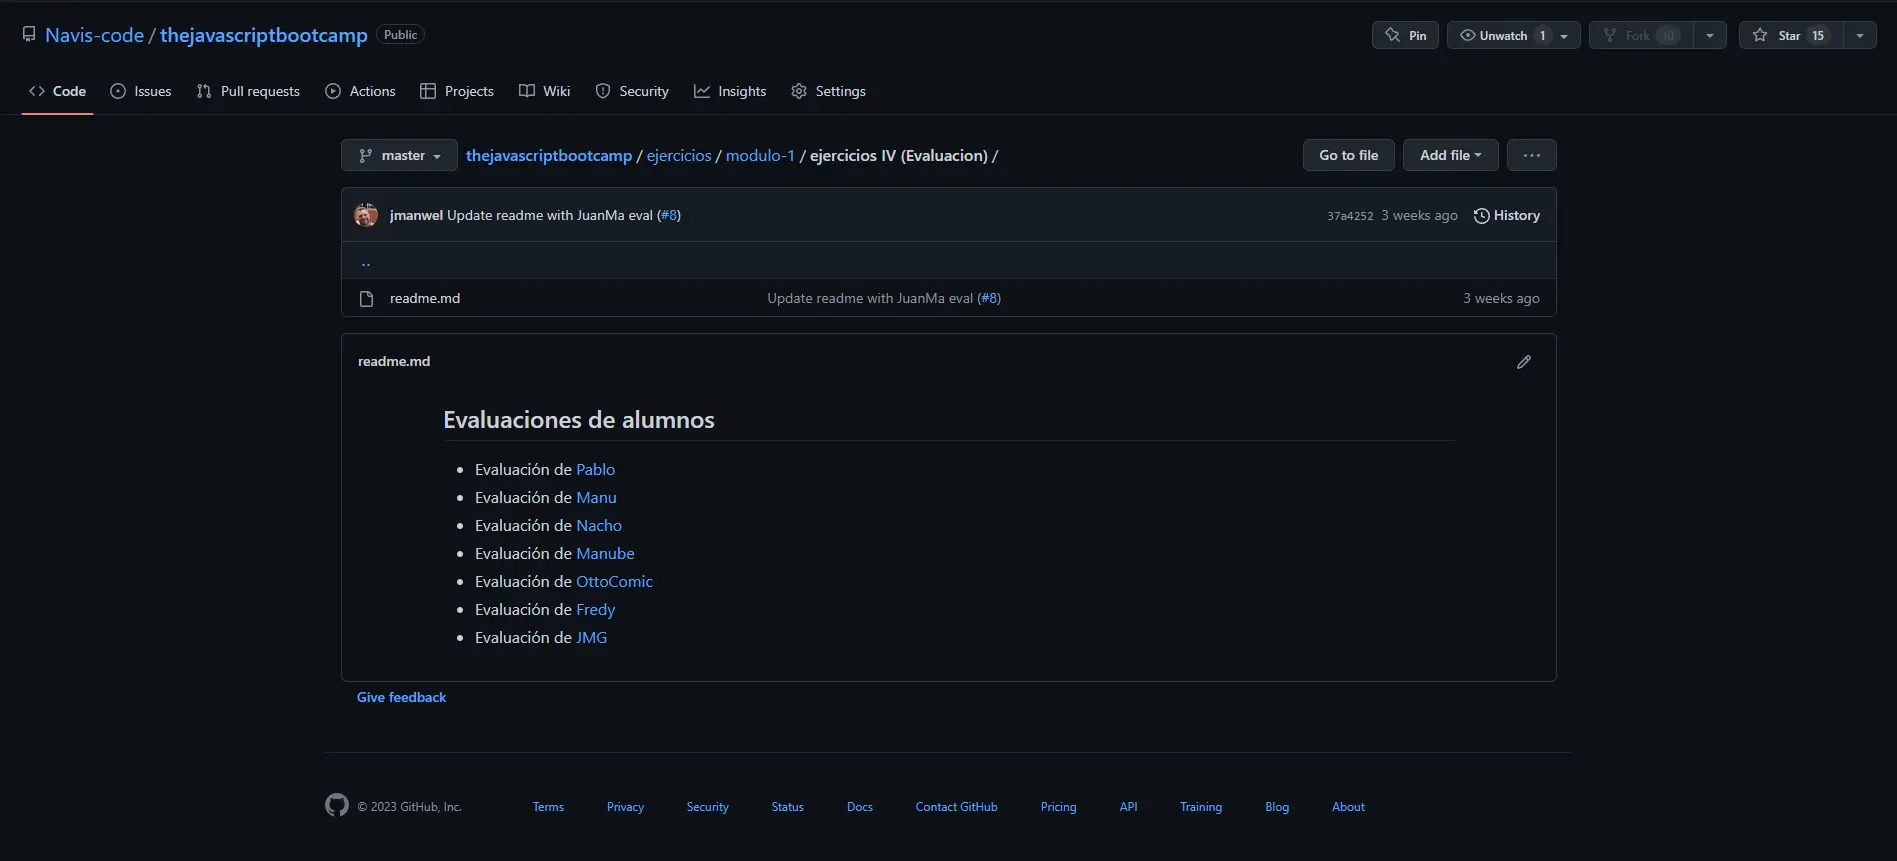1897x861 pixels.
Task: Open Terms in the footer
Action: click(x=548, y=807)
